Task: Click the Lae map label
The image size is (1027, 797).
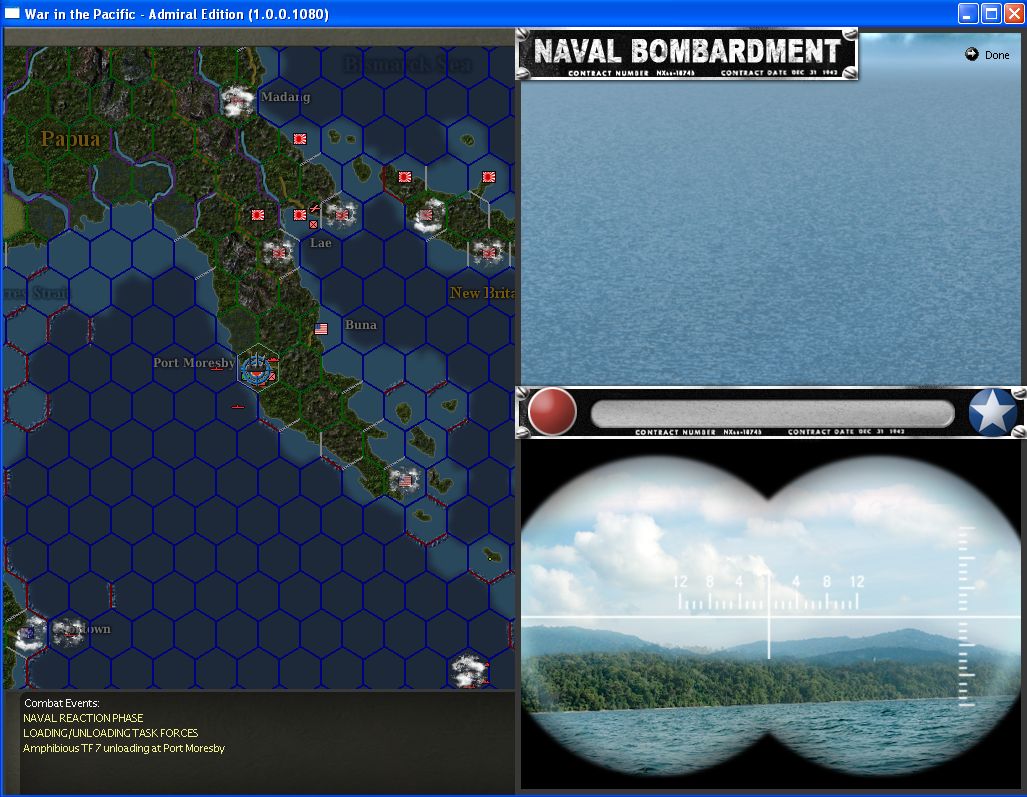Action: click(320, 243)
